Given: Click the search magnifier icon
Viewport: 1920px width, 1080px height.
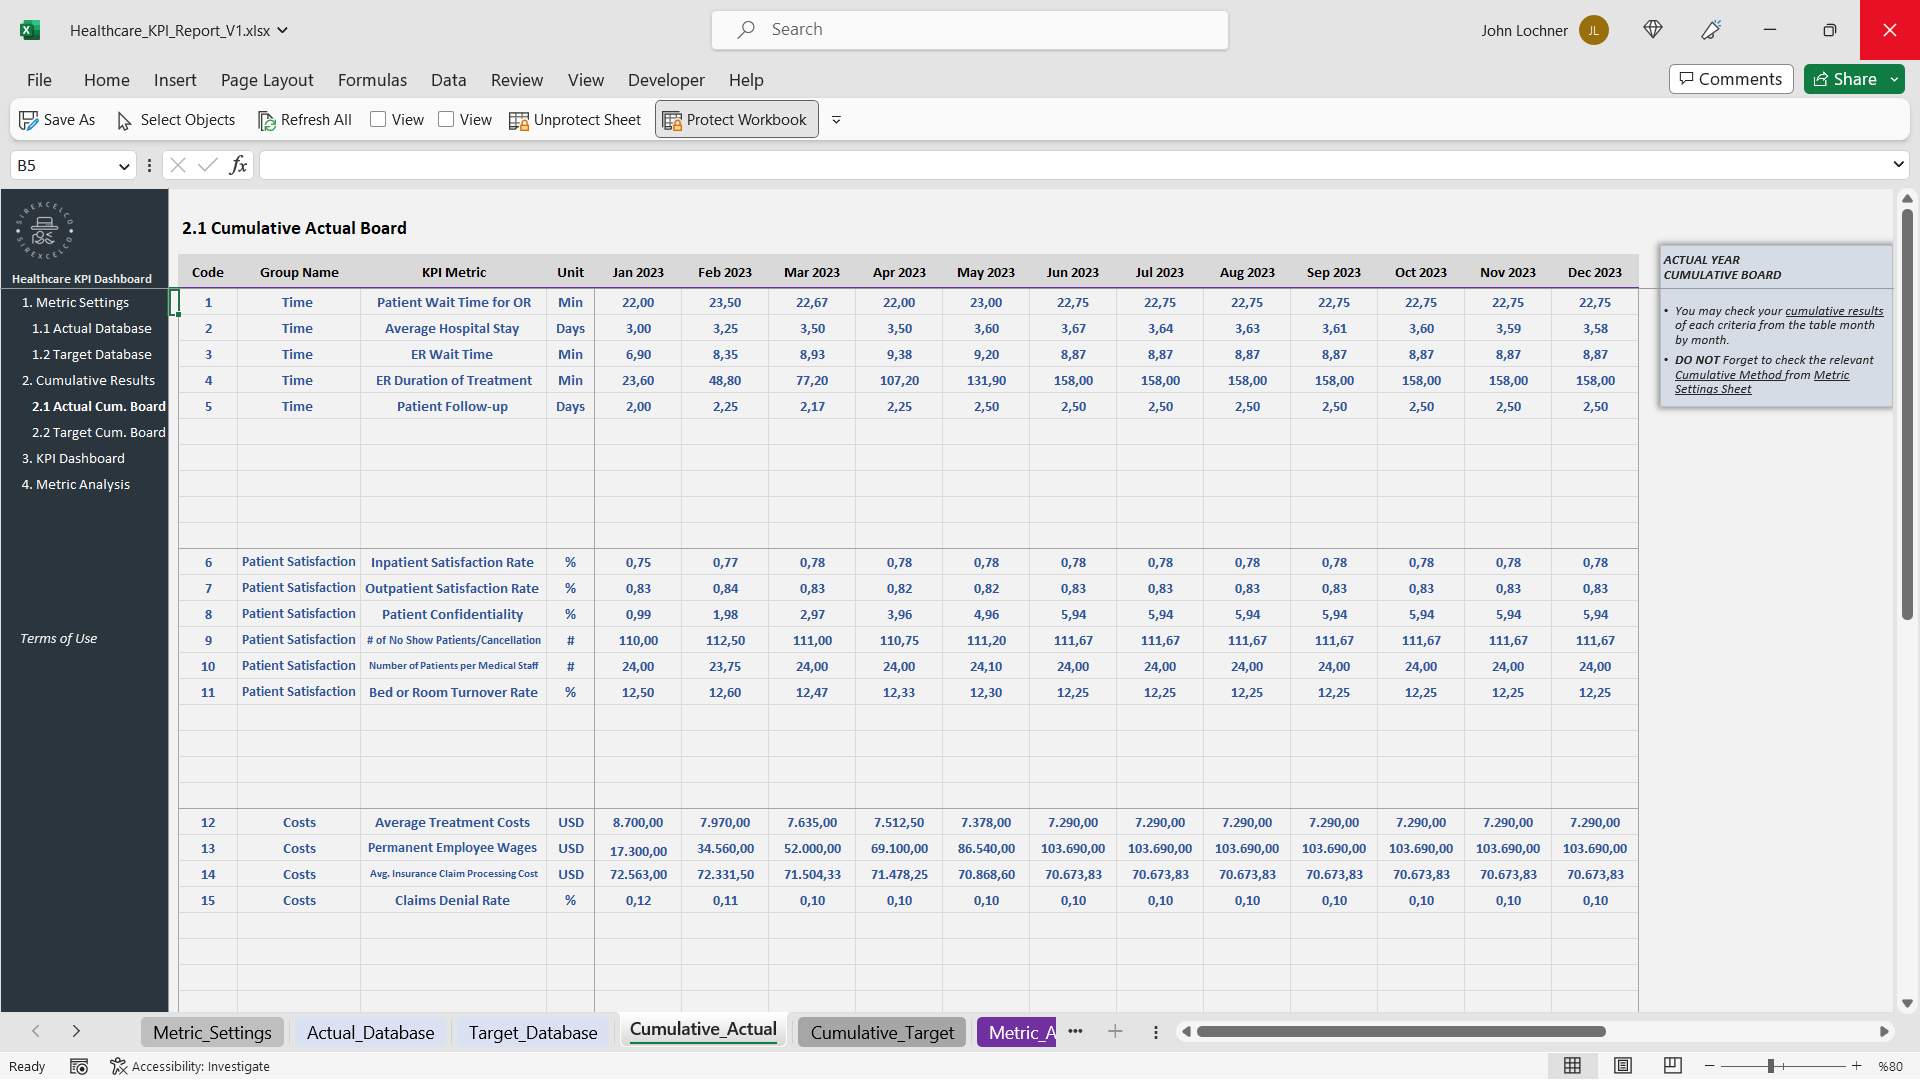Looking at the screenshot, I should [x=746, y=30].
